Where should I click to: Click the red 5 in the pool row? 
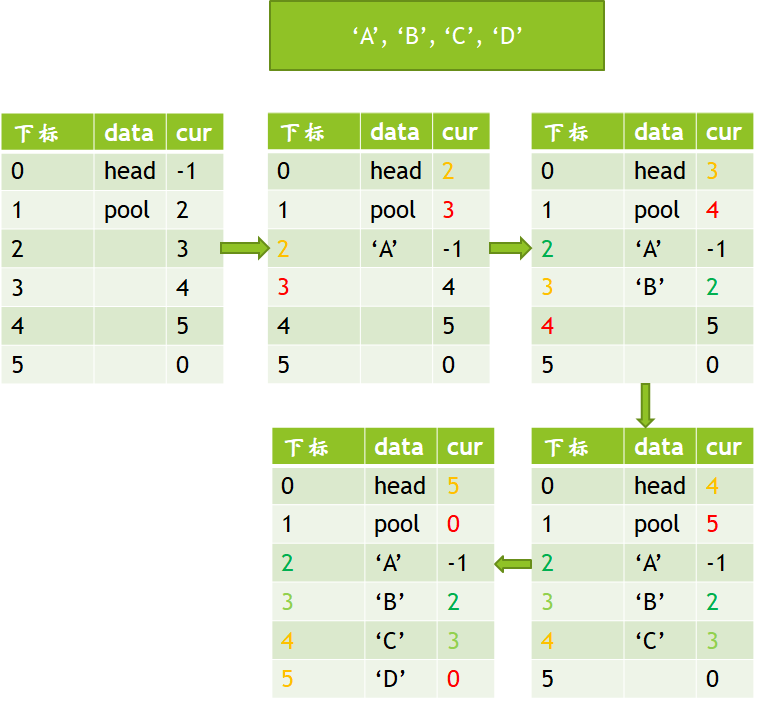[712, 524]
